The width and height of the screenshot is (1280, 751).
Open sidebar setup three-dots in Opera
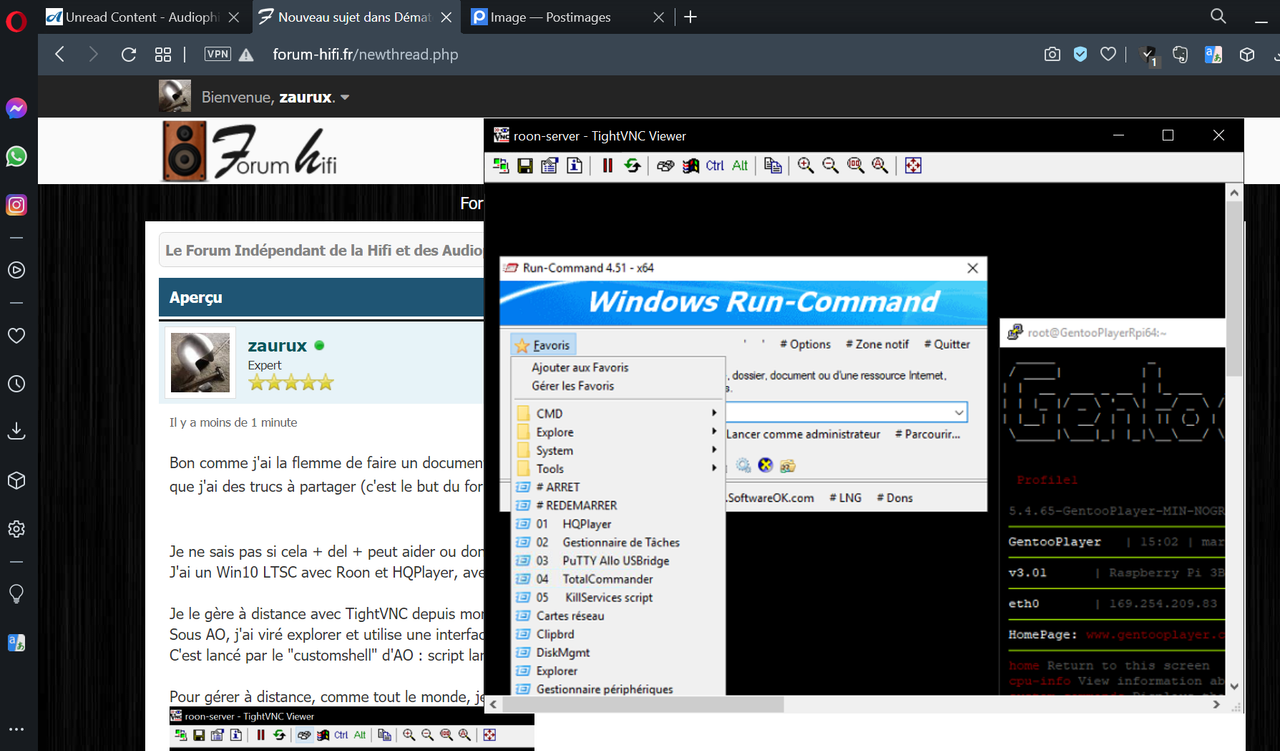(16, 730)
